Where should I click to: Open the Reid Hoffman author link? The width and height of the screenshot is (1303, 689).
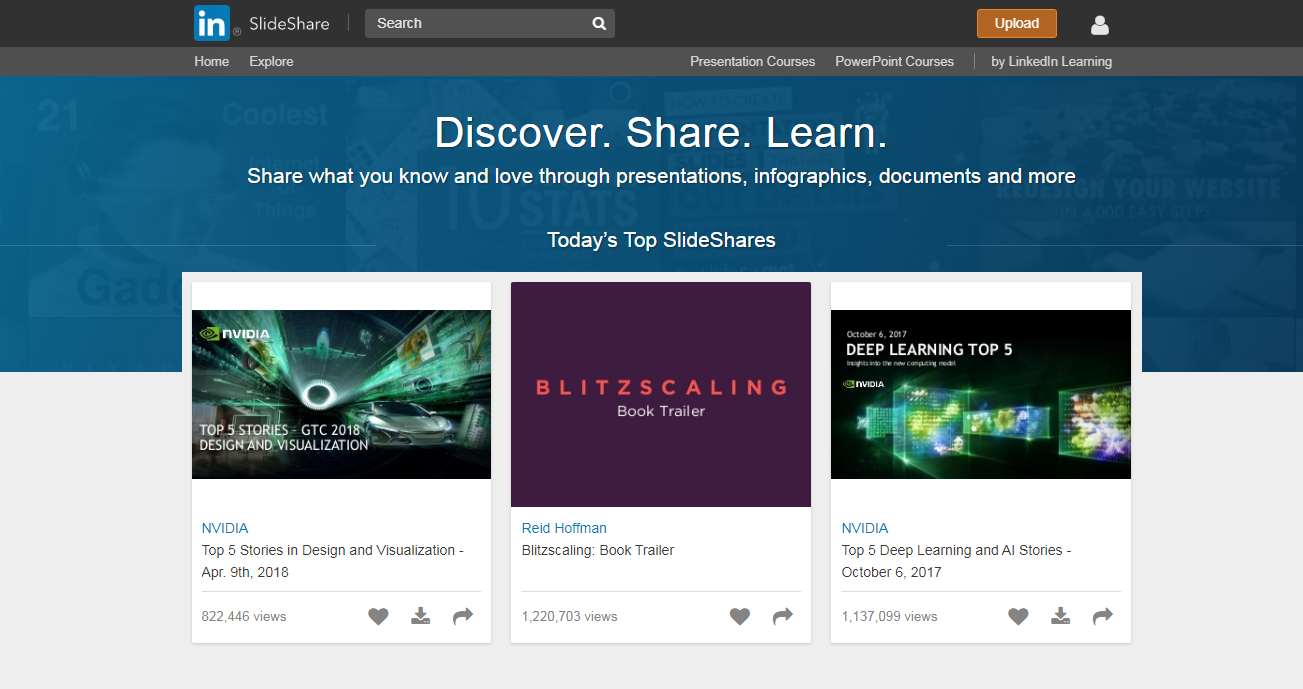564,528
